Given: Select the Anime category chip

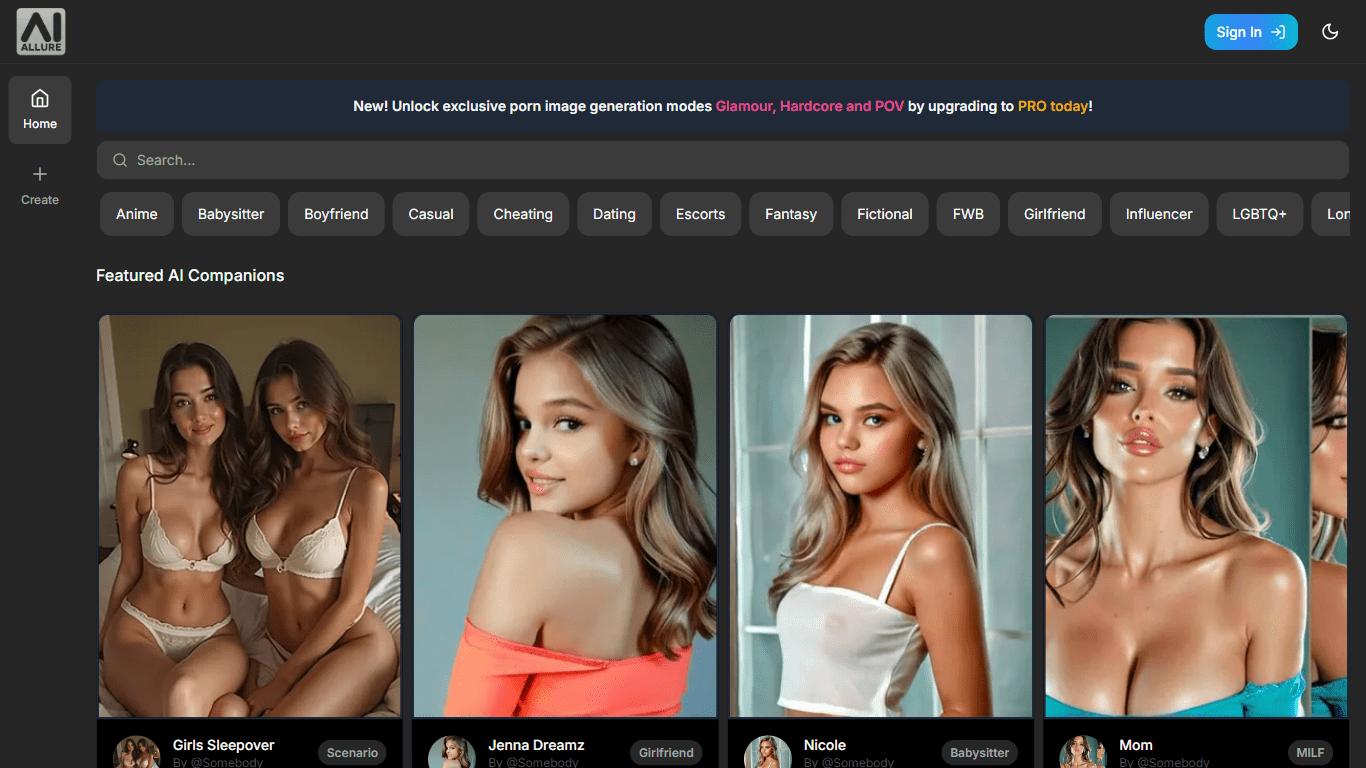Looking at the screenshot, I should click(137, 214).
